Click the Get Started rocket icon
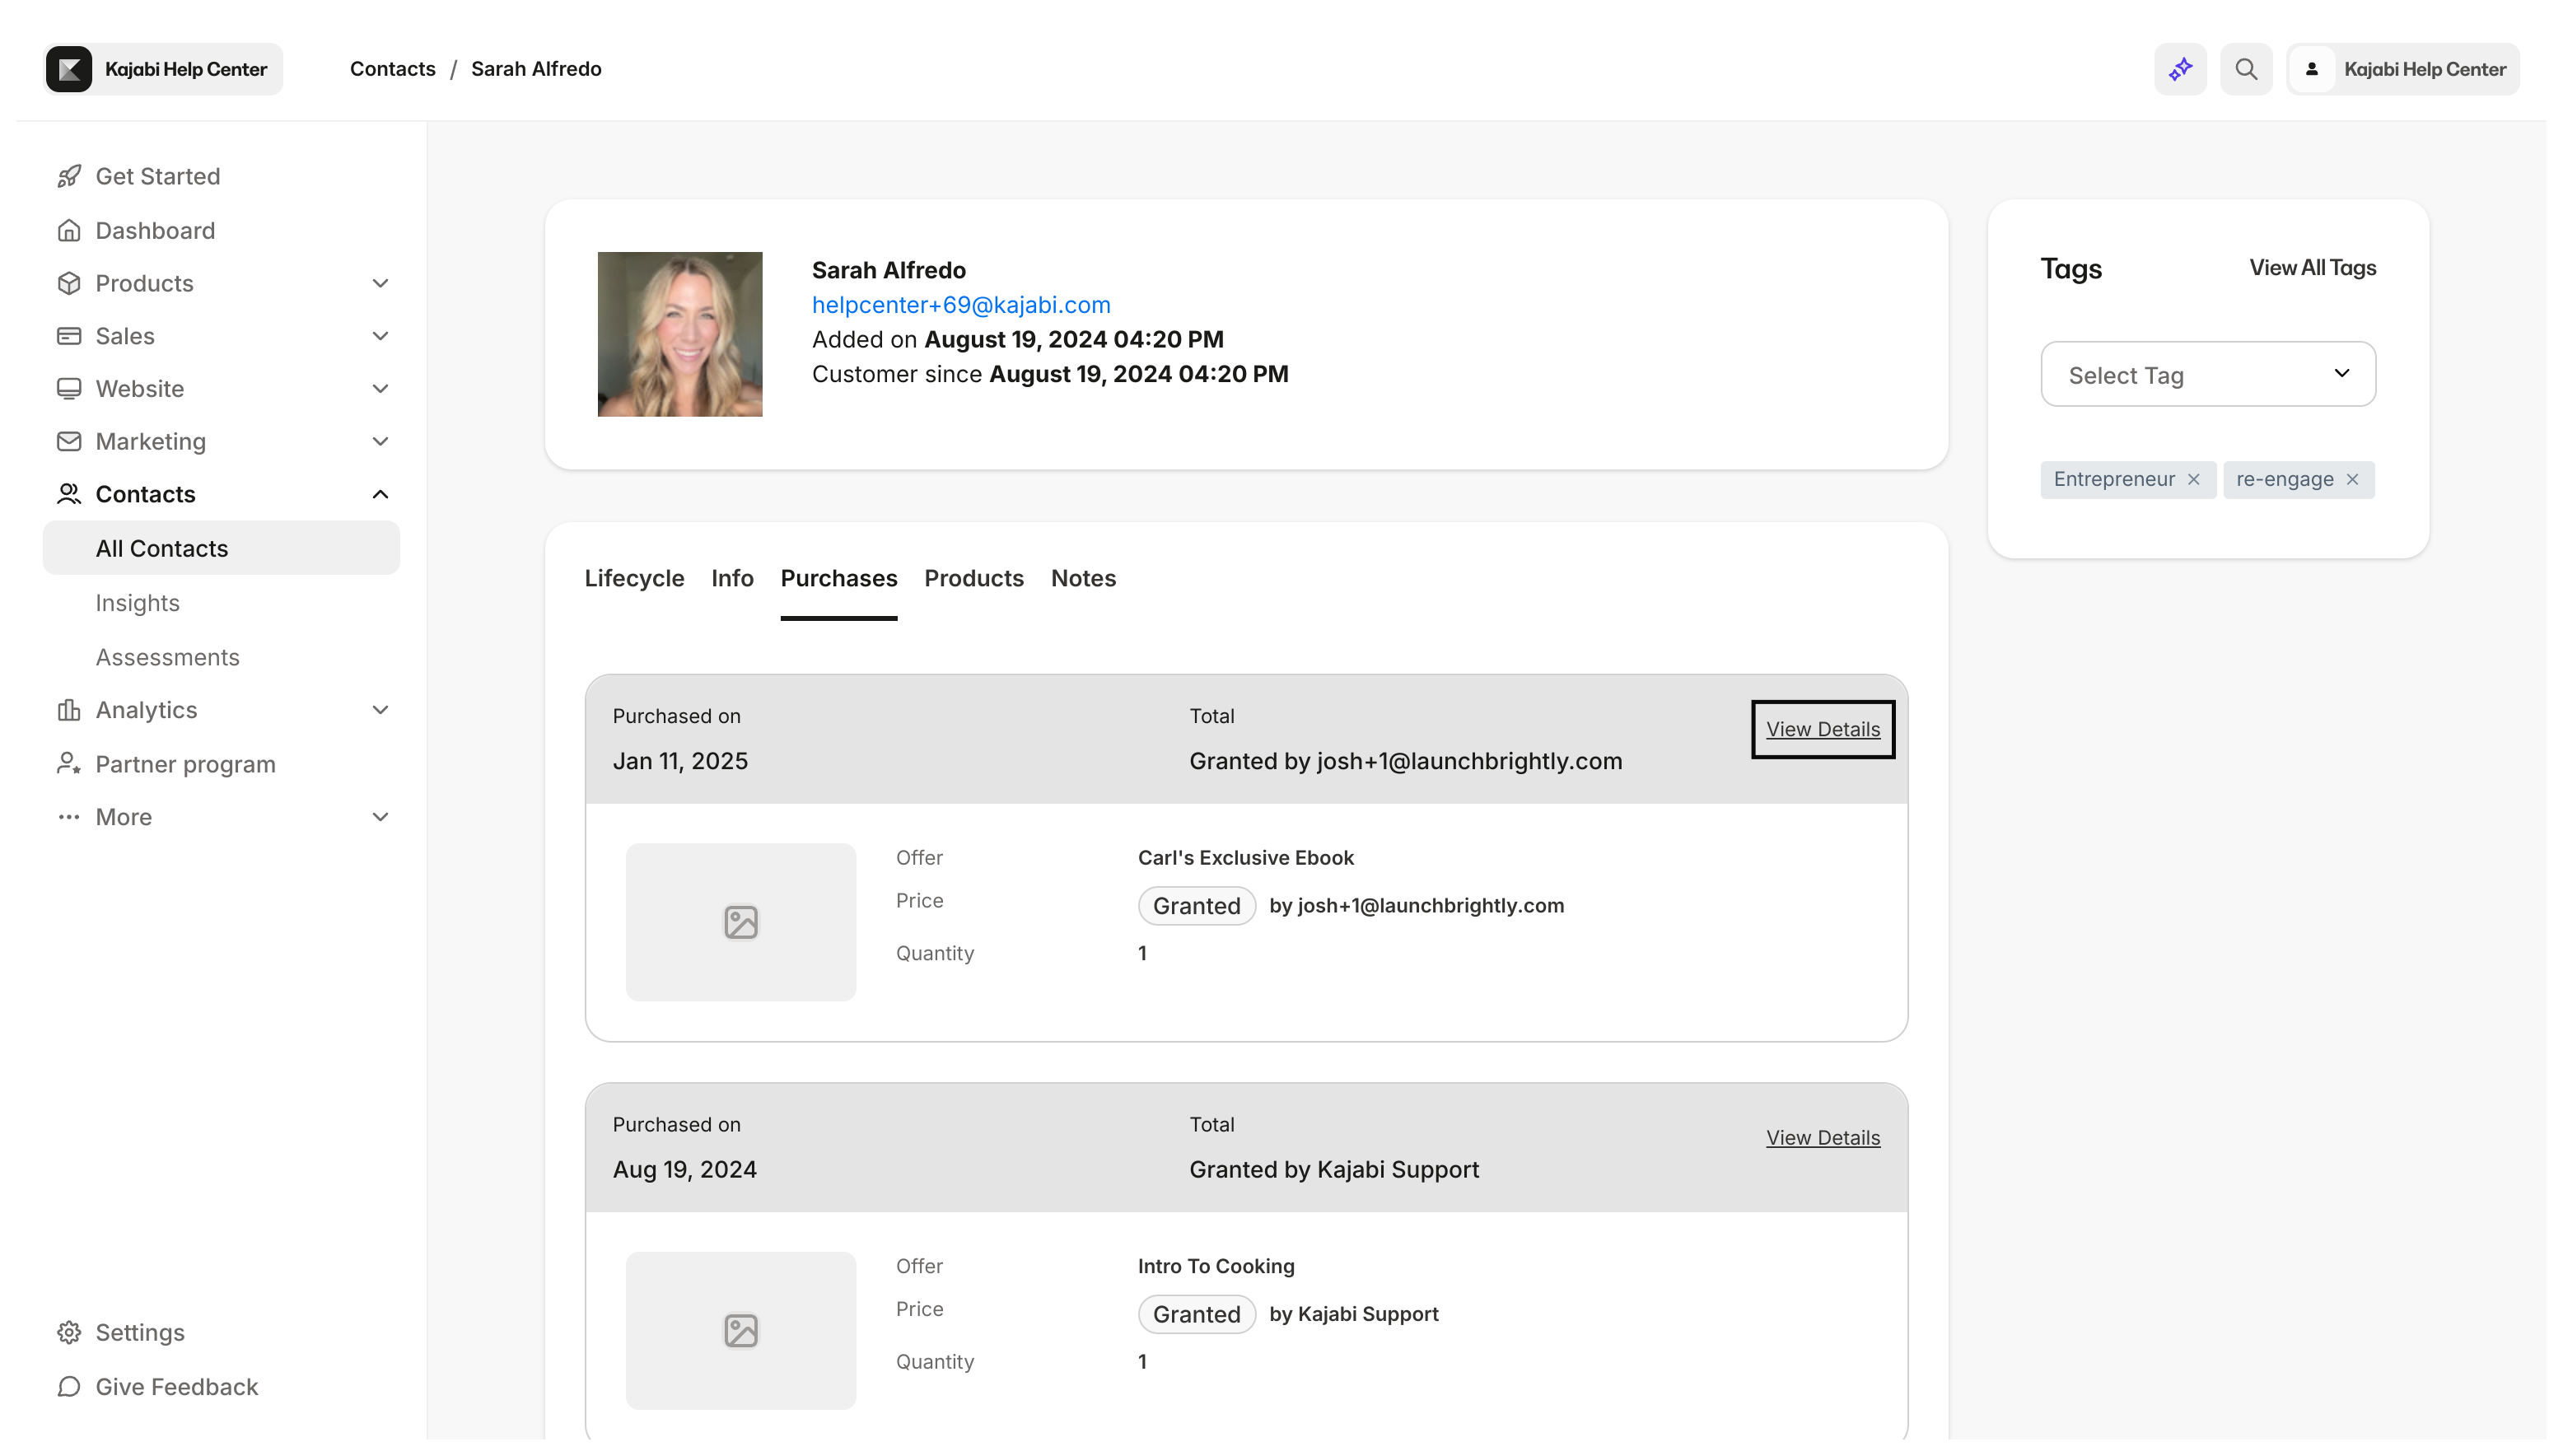This screenshot has height=1456, width=2563. click(x=69, y=176)
